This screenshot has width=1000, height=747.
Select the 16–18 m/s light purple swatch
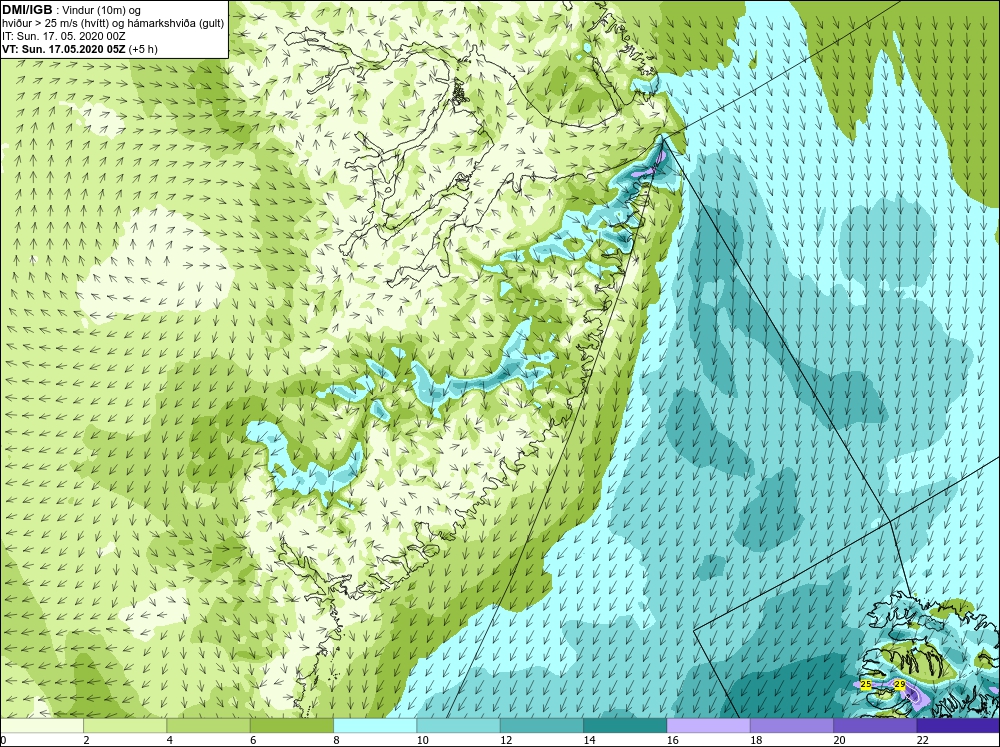709,726
